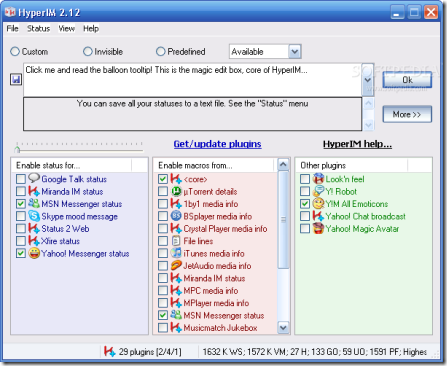Open the Status menu
Viewport: 447px width, 366px height.
[38, 29]
